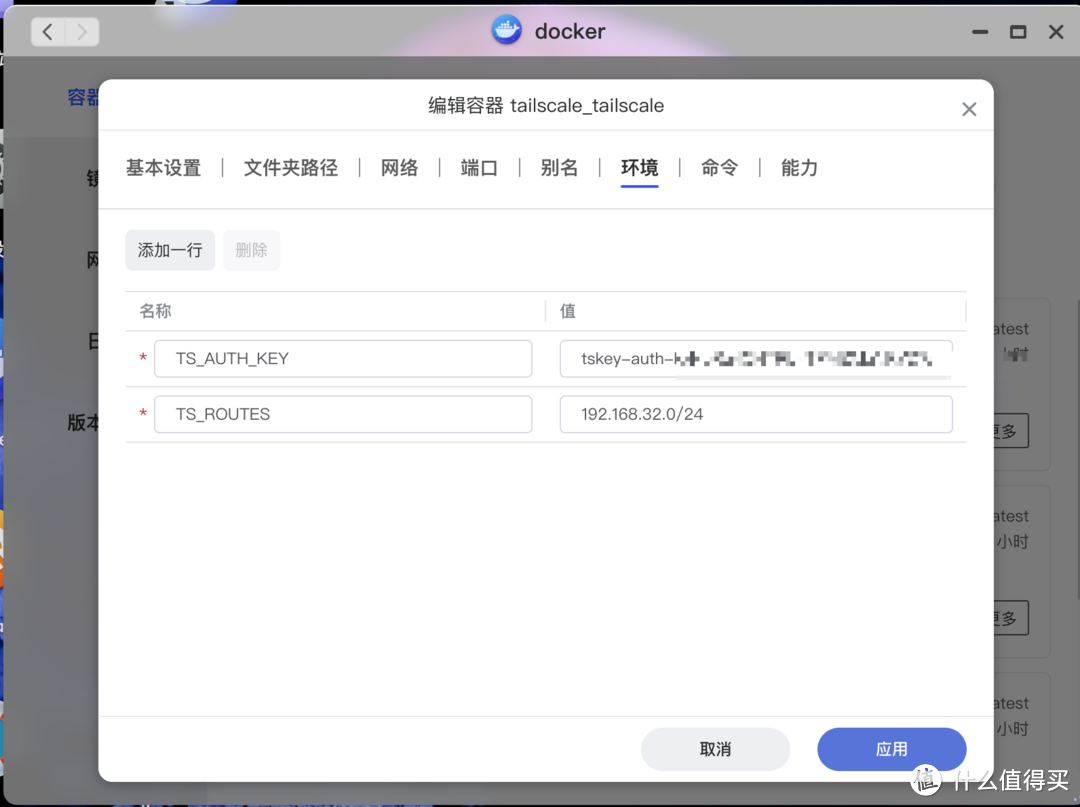Click the 添加一行 button
Screen dimensions: 1080x807
[170, 250]
